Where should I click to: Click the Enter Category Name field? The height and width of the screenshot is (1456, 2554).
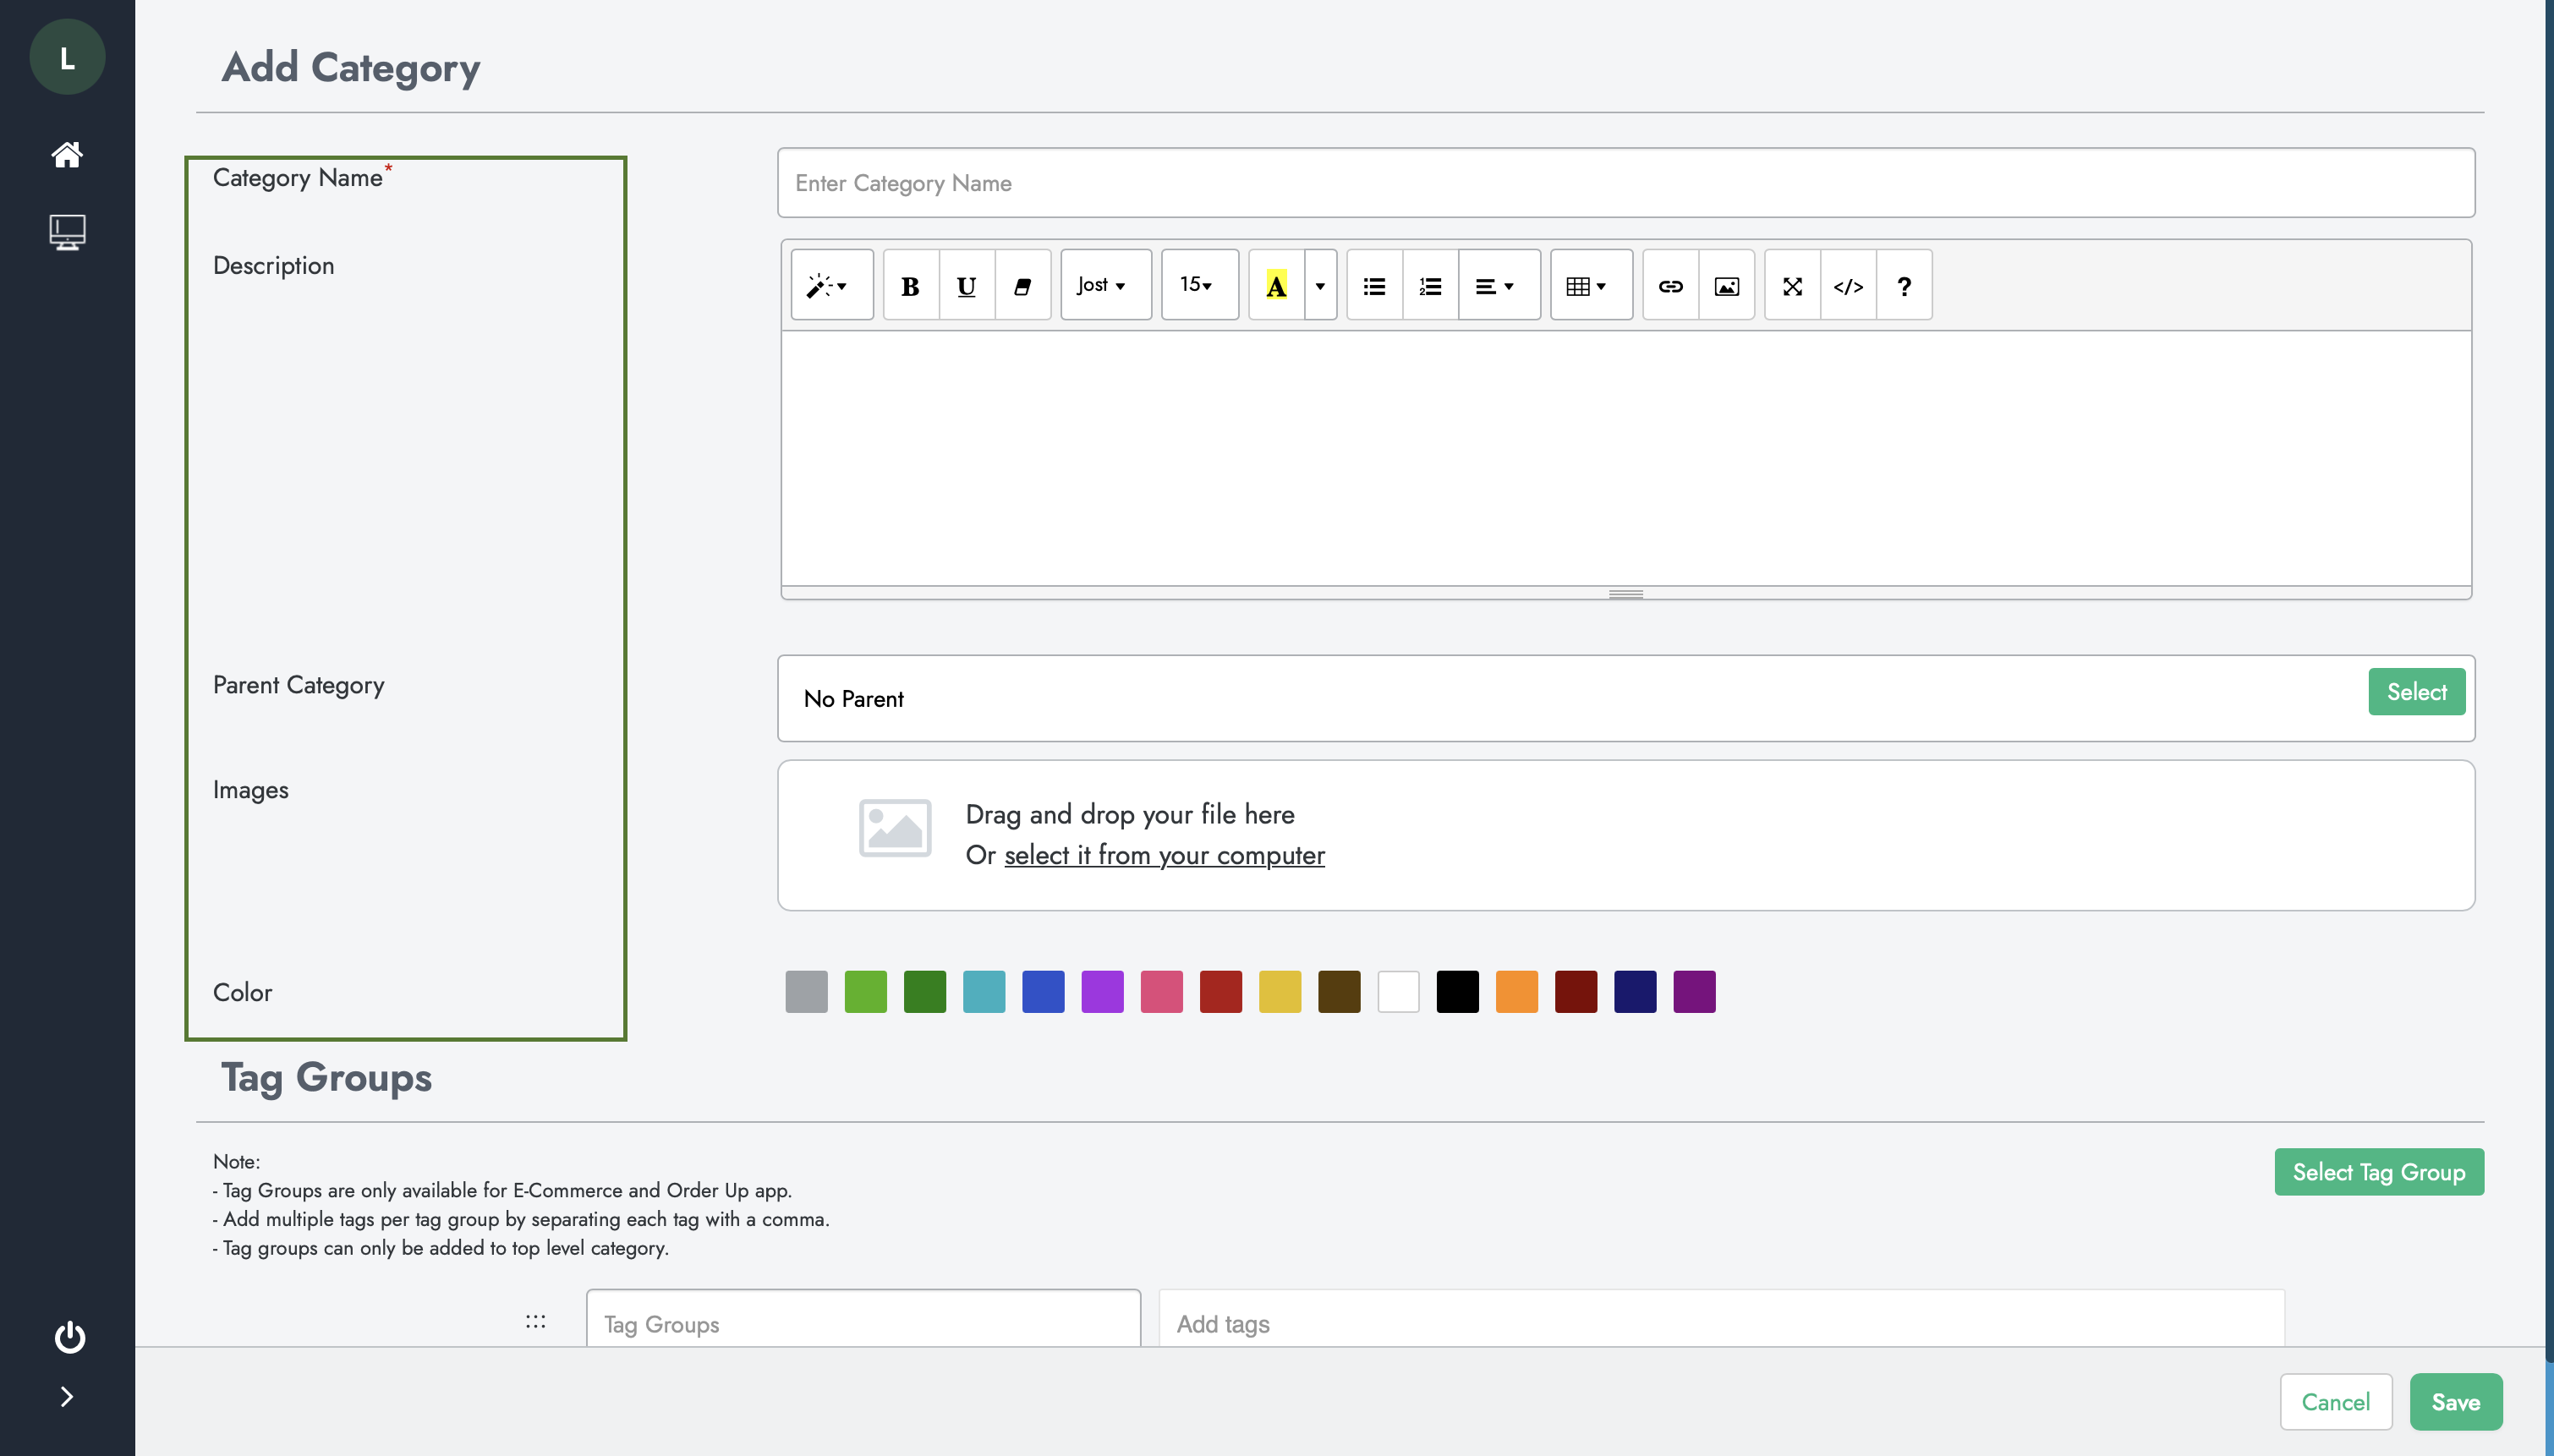(1625, 183)
